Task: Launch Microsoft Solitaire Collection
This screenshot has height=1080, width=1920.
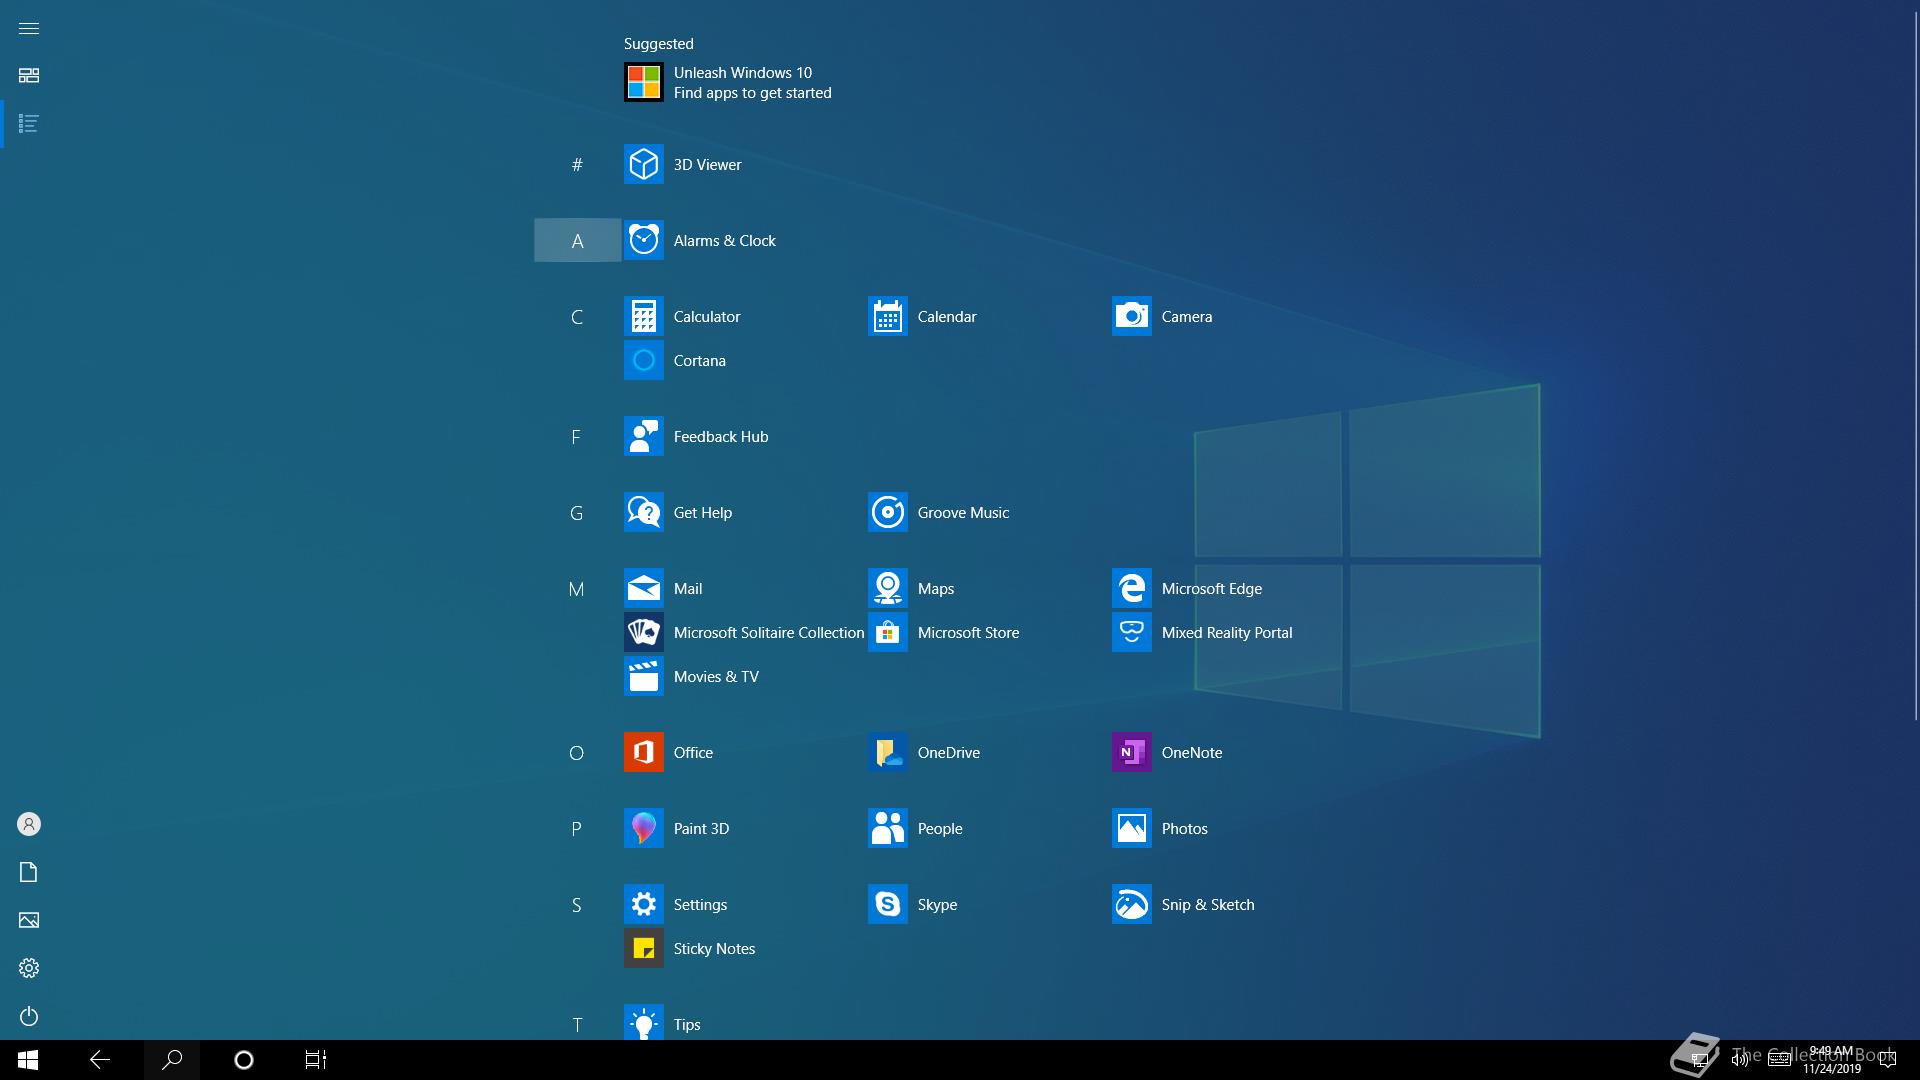Action: [x=745, y=632]
